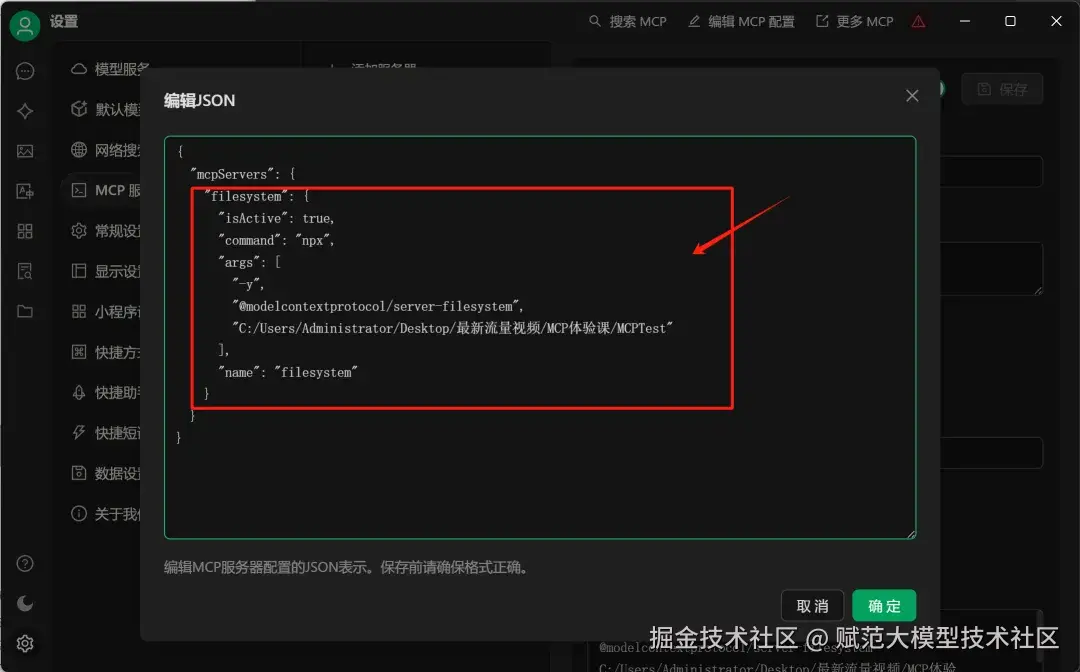Confirm JSON edits with 确定 button

[x=884, y=605]
